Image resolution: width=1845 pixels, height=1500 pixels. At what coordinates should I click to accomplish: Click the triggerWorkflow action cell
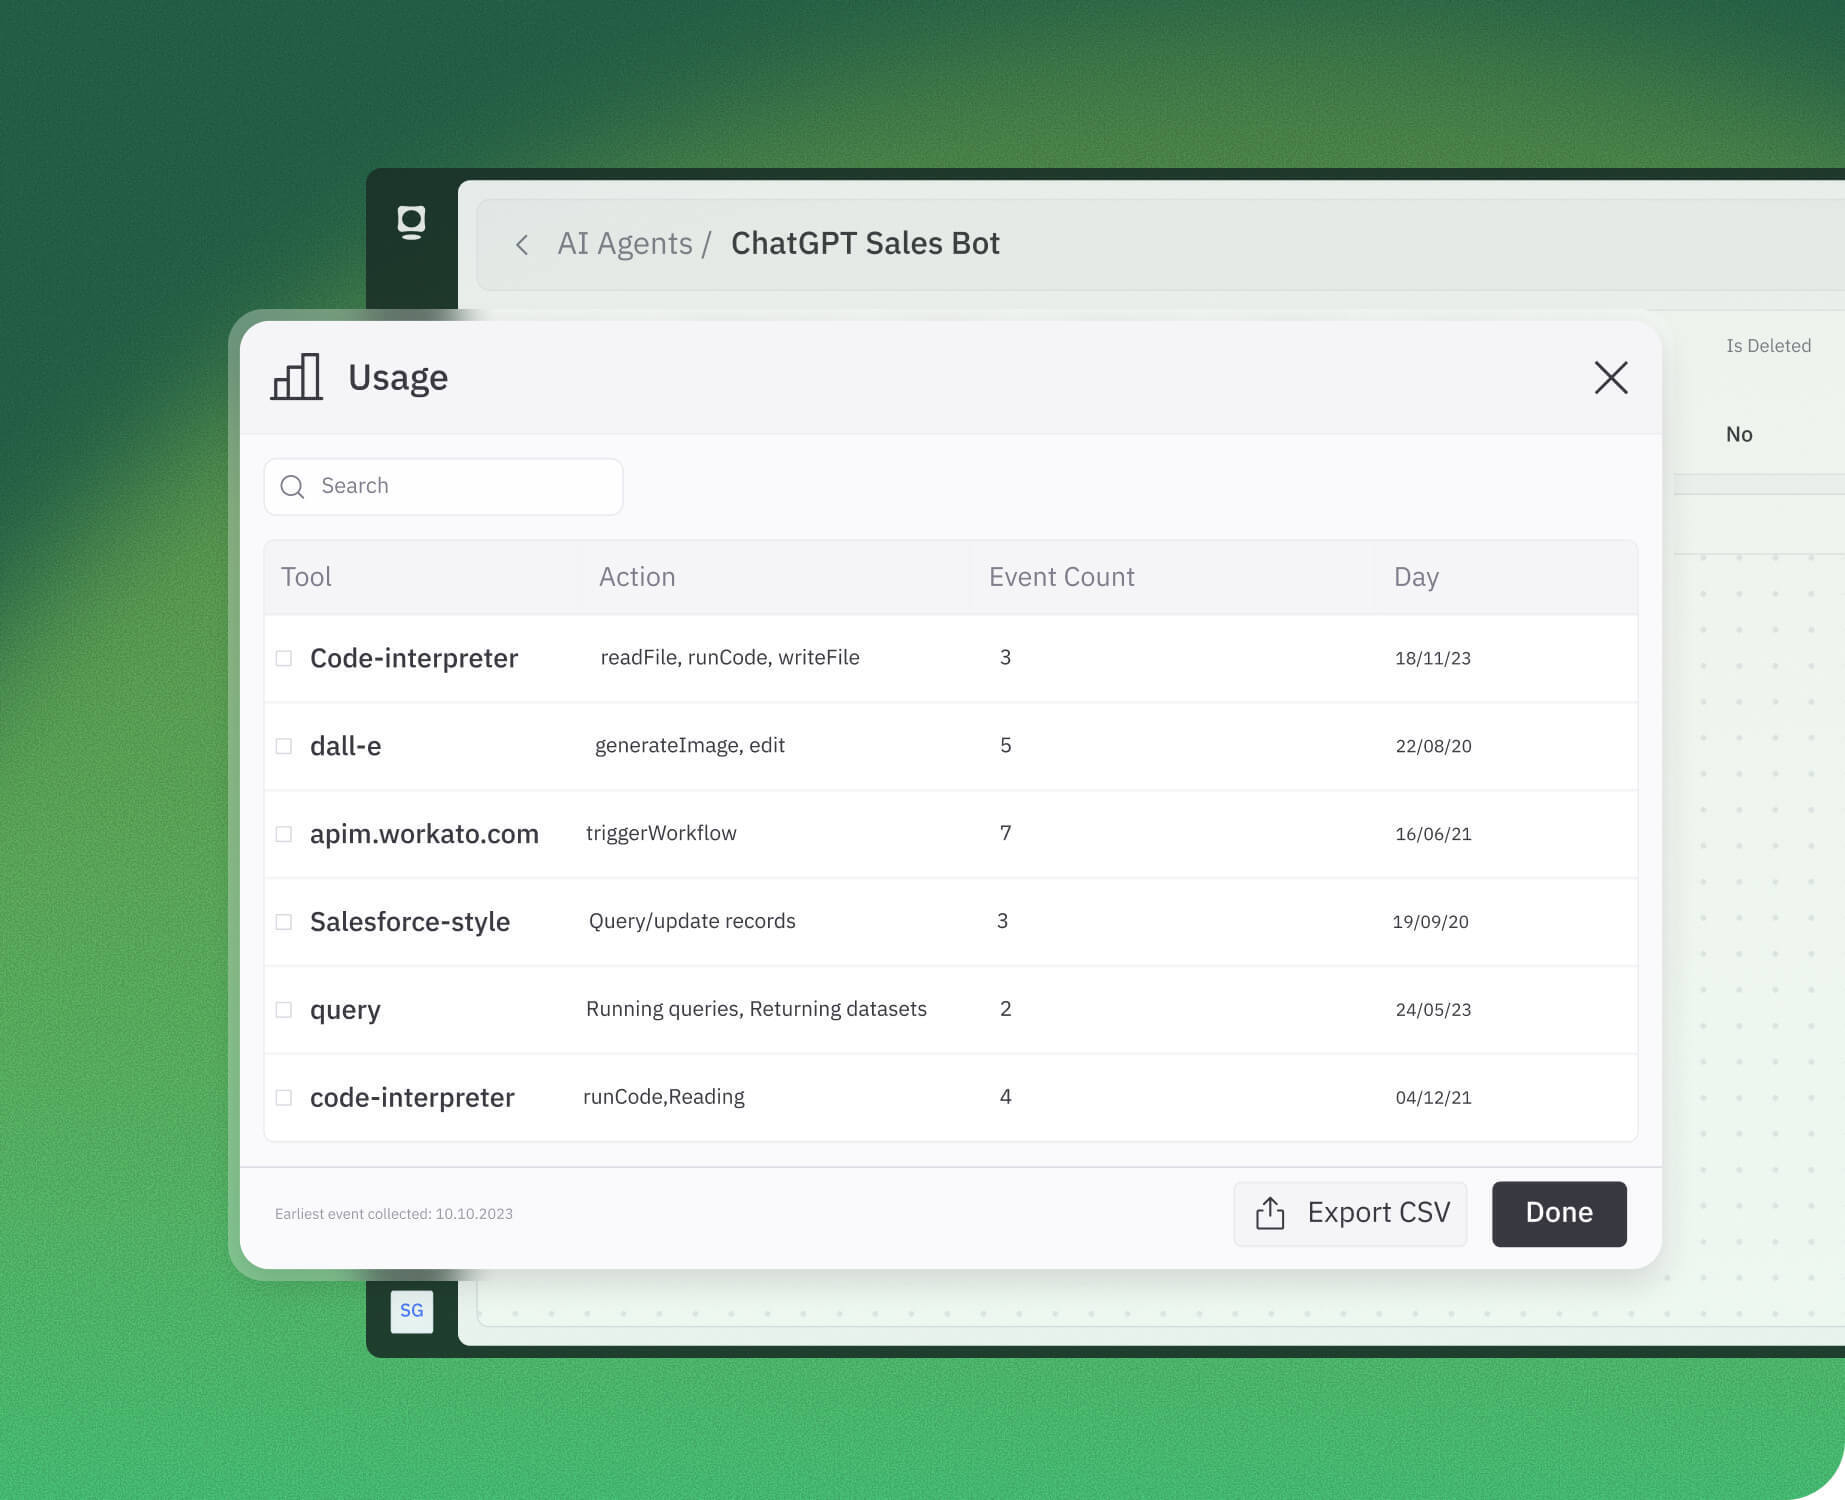tap(661, 834)
